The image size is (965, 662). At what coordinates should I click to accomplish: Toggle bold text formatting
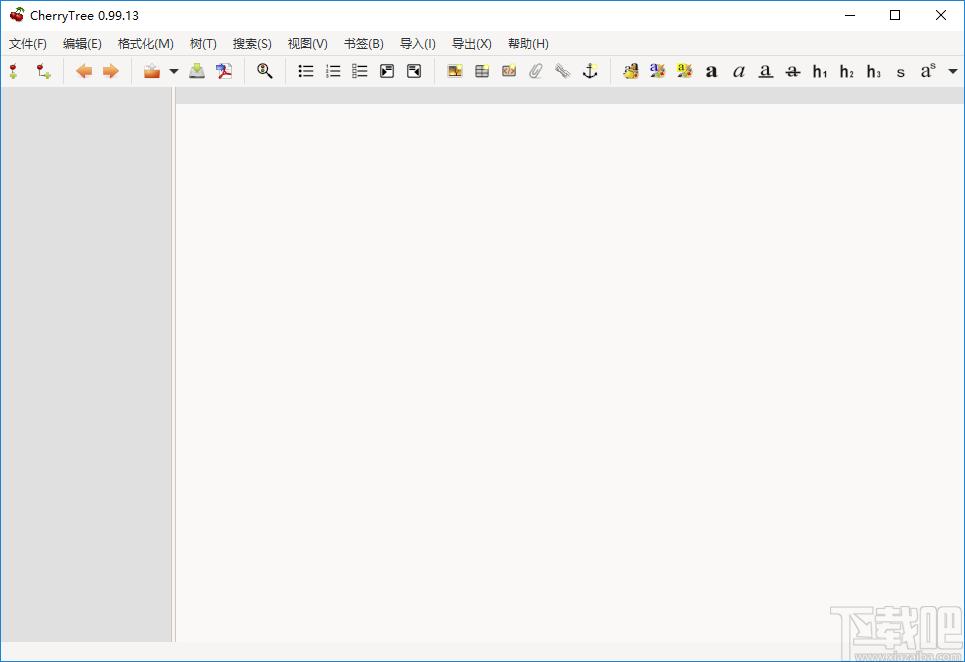click(x=711, y=71)
